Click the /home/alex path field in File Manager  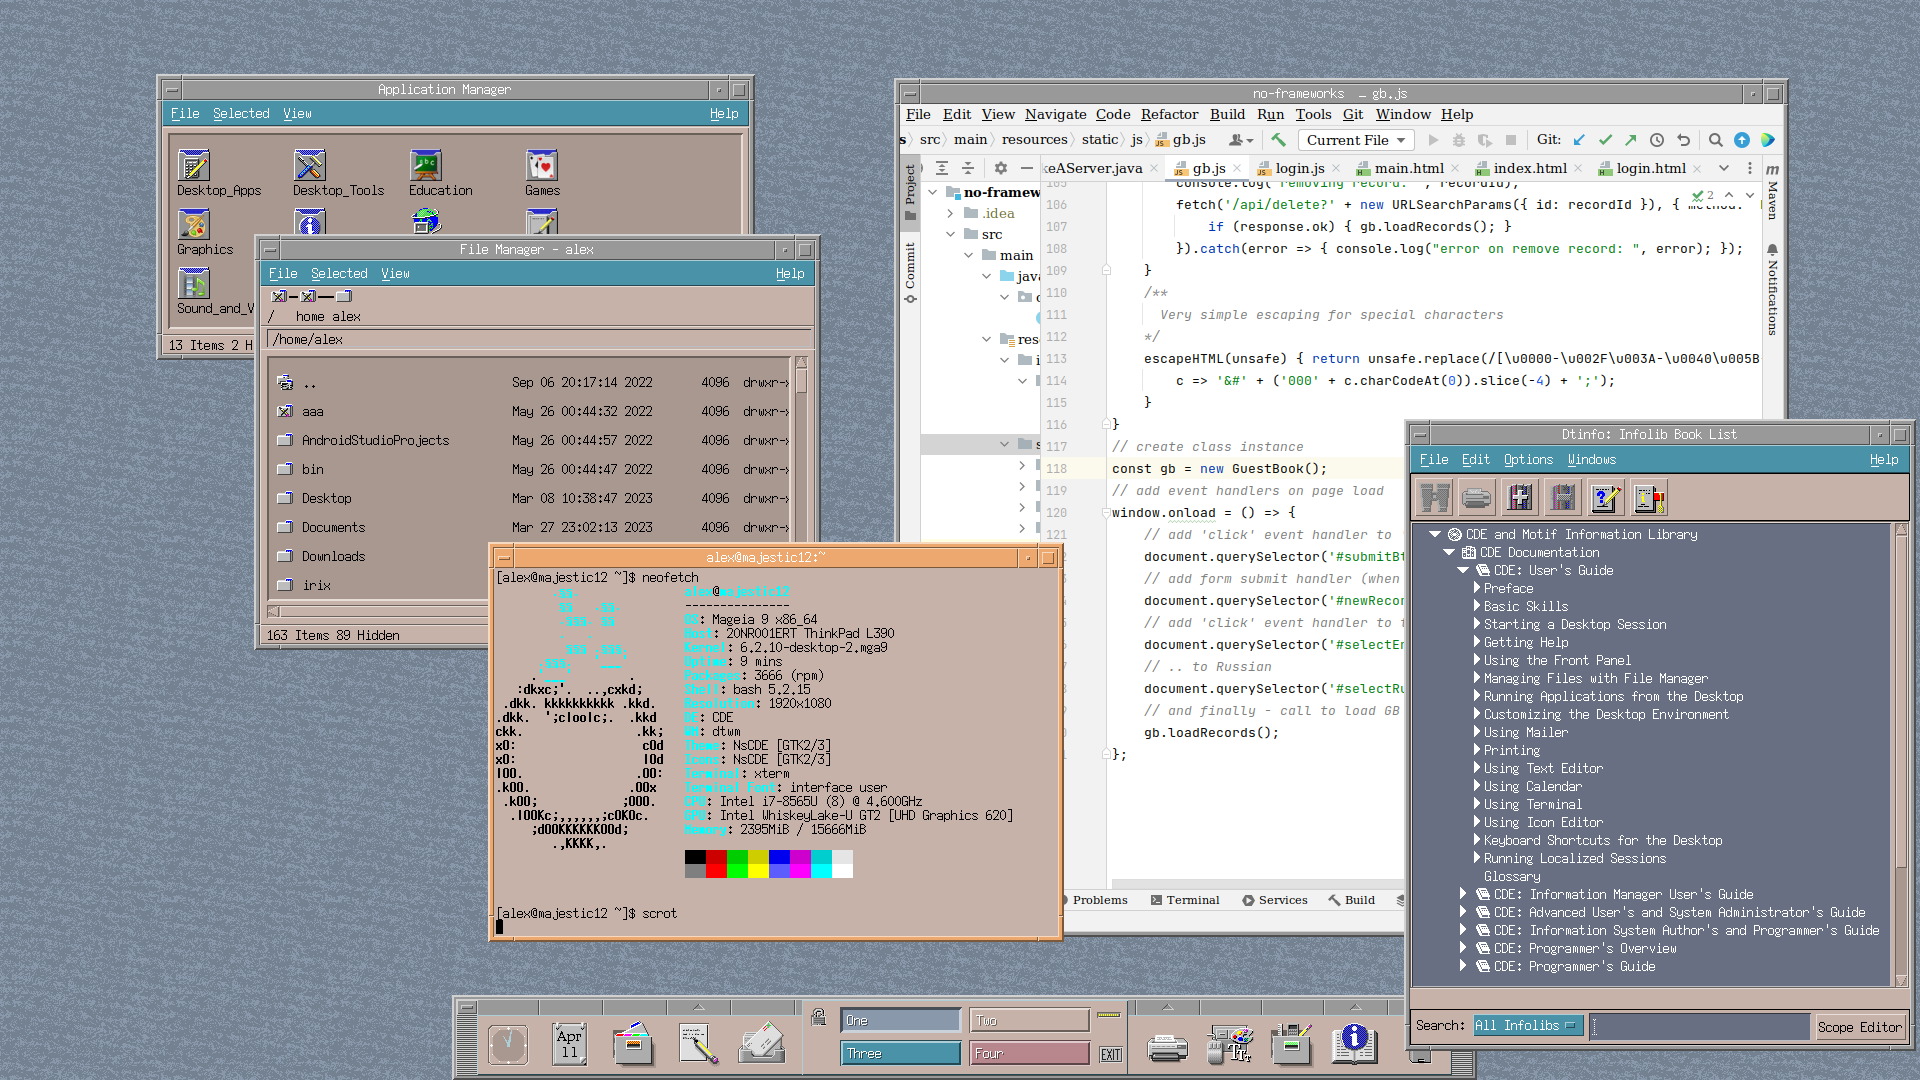[538, 339]
